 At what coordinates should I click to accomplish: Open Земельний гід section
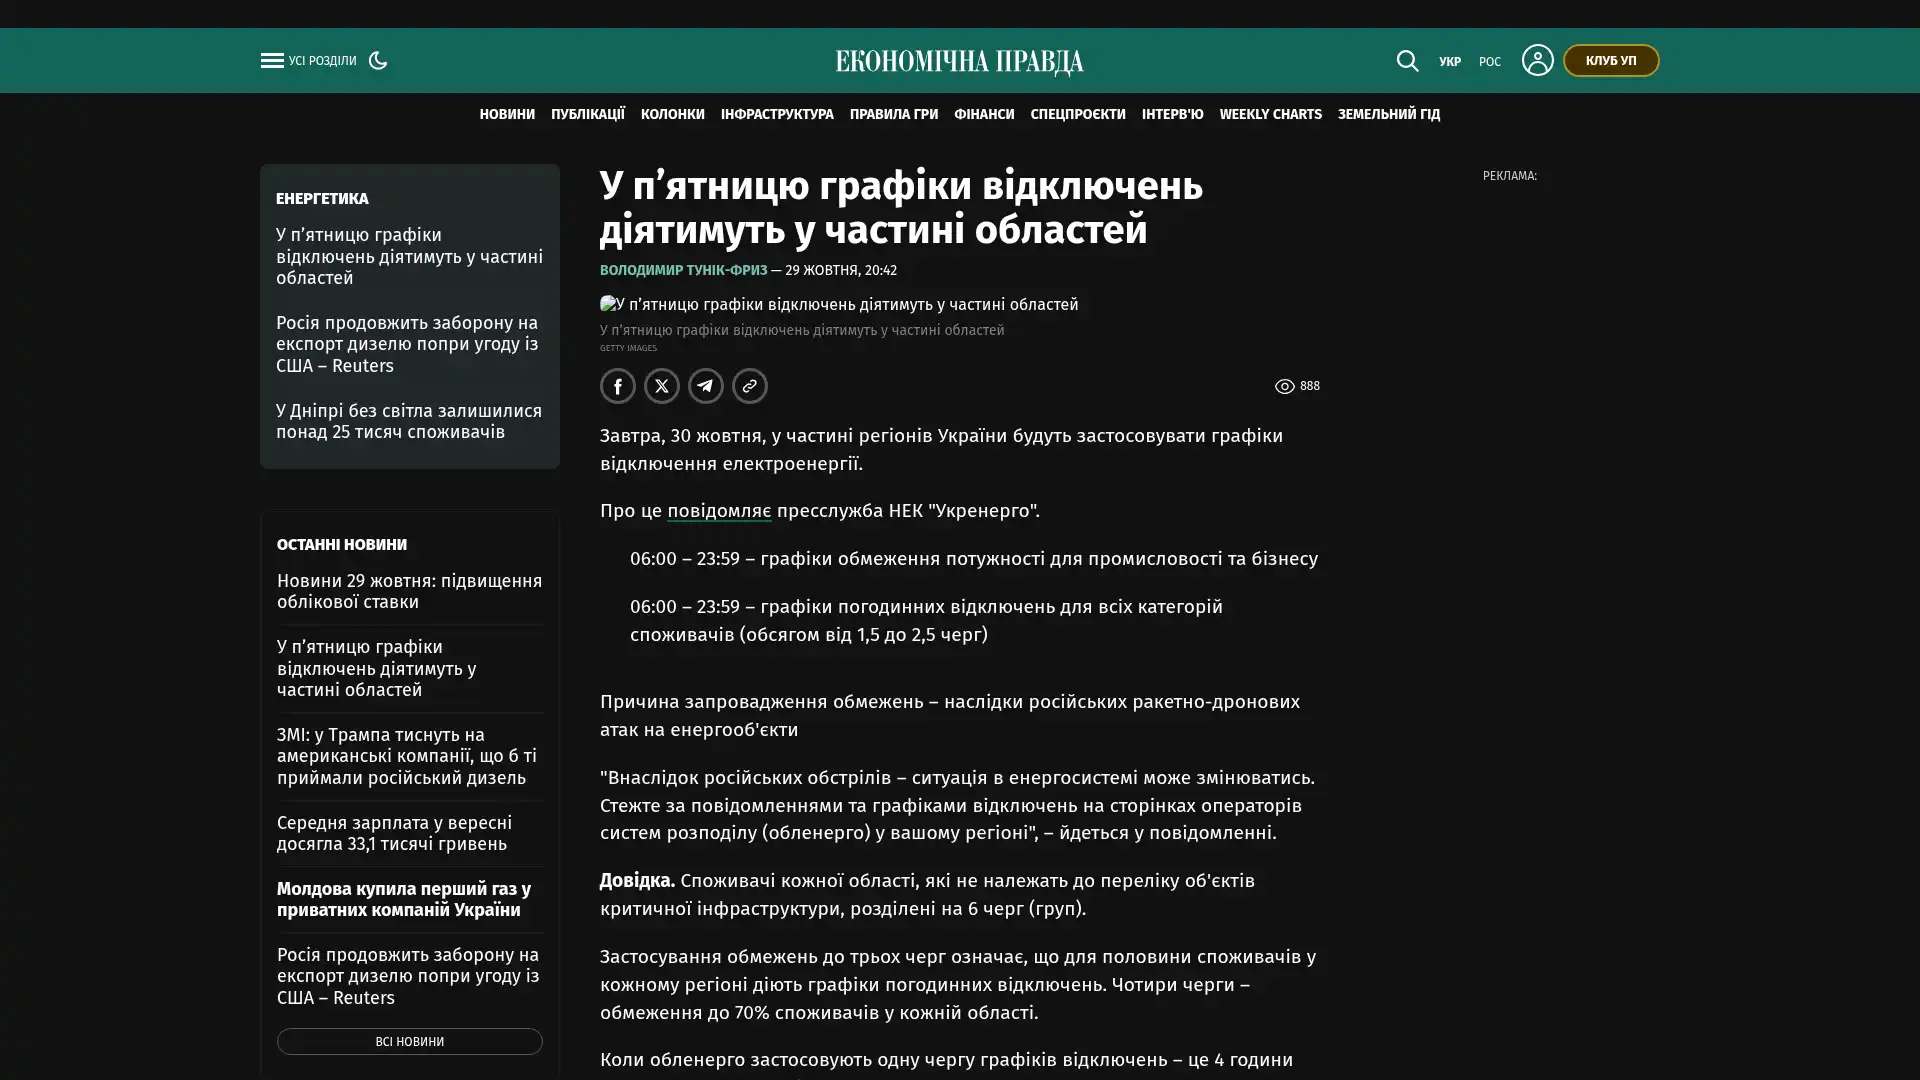(x=1389, y=115)
